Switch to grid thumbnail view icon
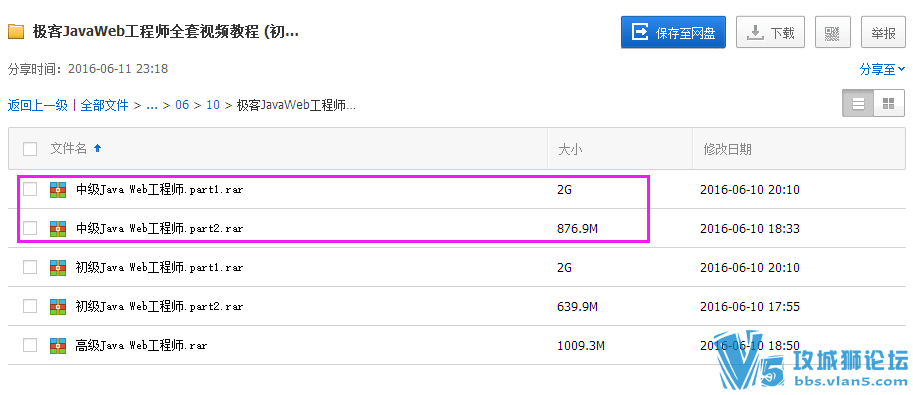This screenshot has height=395, width=913. 889,104
